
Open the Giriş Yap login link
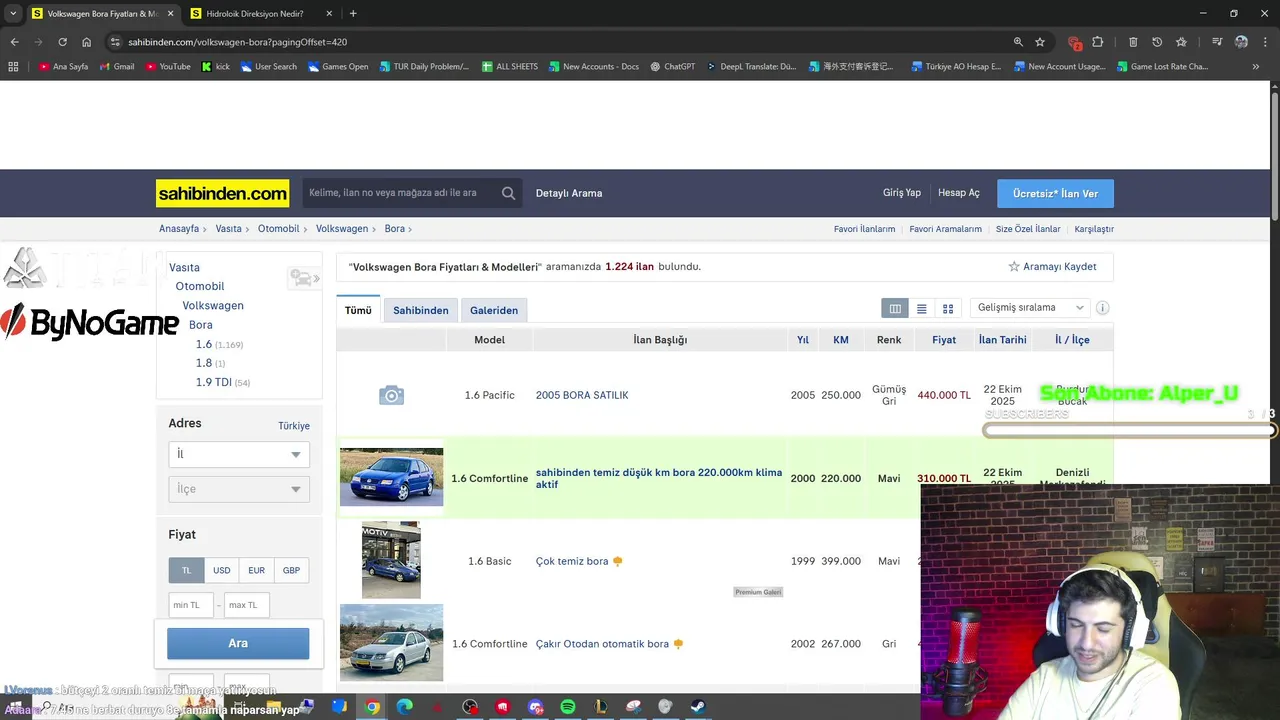[901, 193]
